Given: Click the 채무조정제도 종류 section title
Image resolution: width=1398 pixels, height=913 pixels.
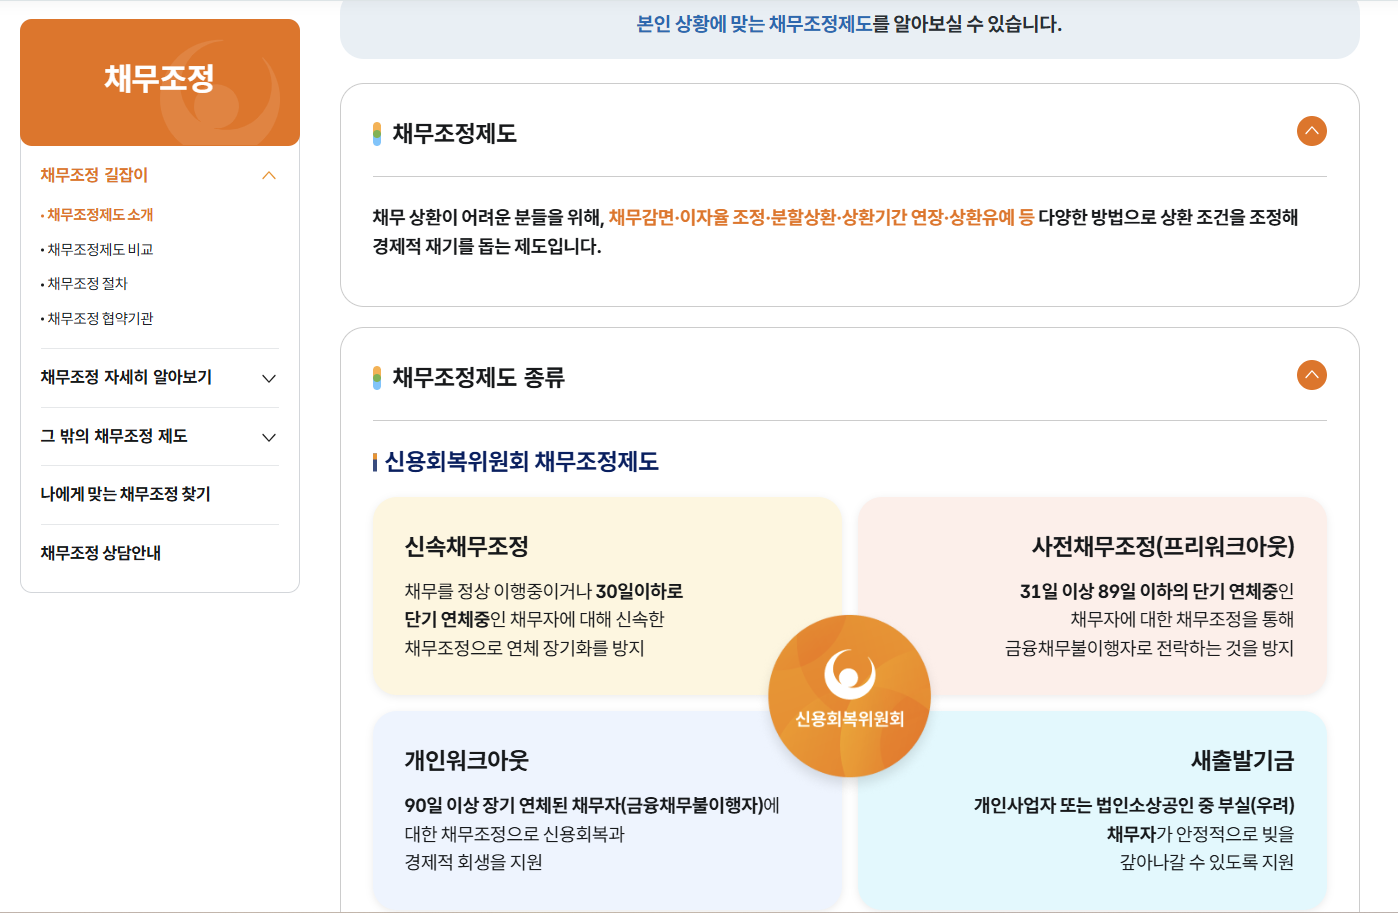Looking at the screenshot, I should (479, 378).
